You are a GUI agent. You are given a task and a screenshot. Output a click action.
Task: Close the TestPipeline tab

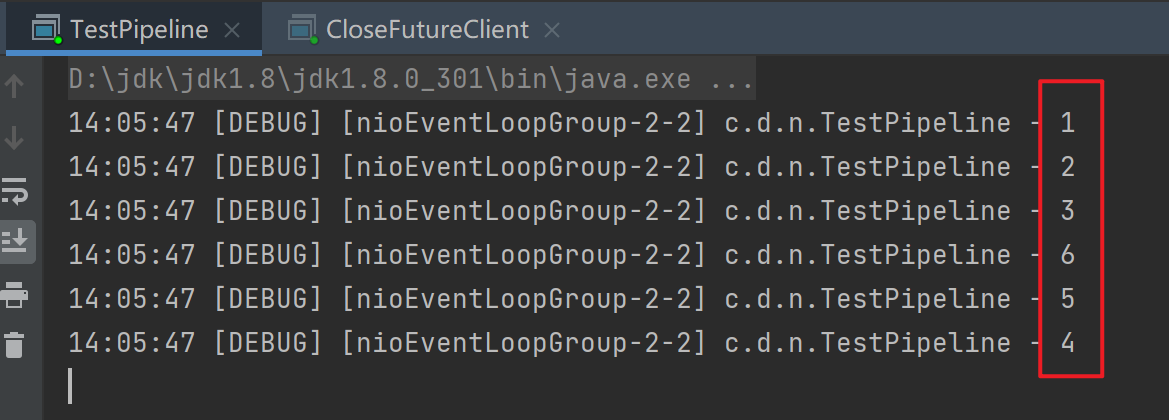click(232, 31)
